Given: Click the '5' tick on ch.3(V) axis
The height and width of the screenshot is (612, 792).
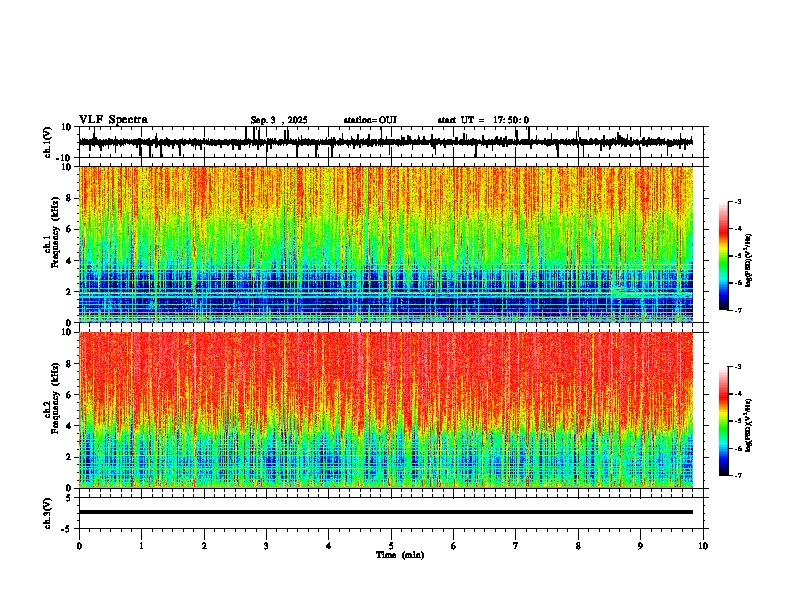Looking at the screenshot, I should coord(70,497).
